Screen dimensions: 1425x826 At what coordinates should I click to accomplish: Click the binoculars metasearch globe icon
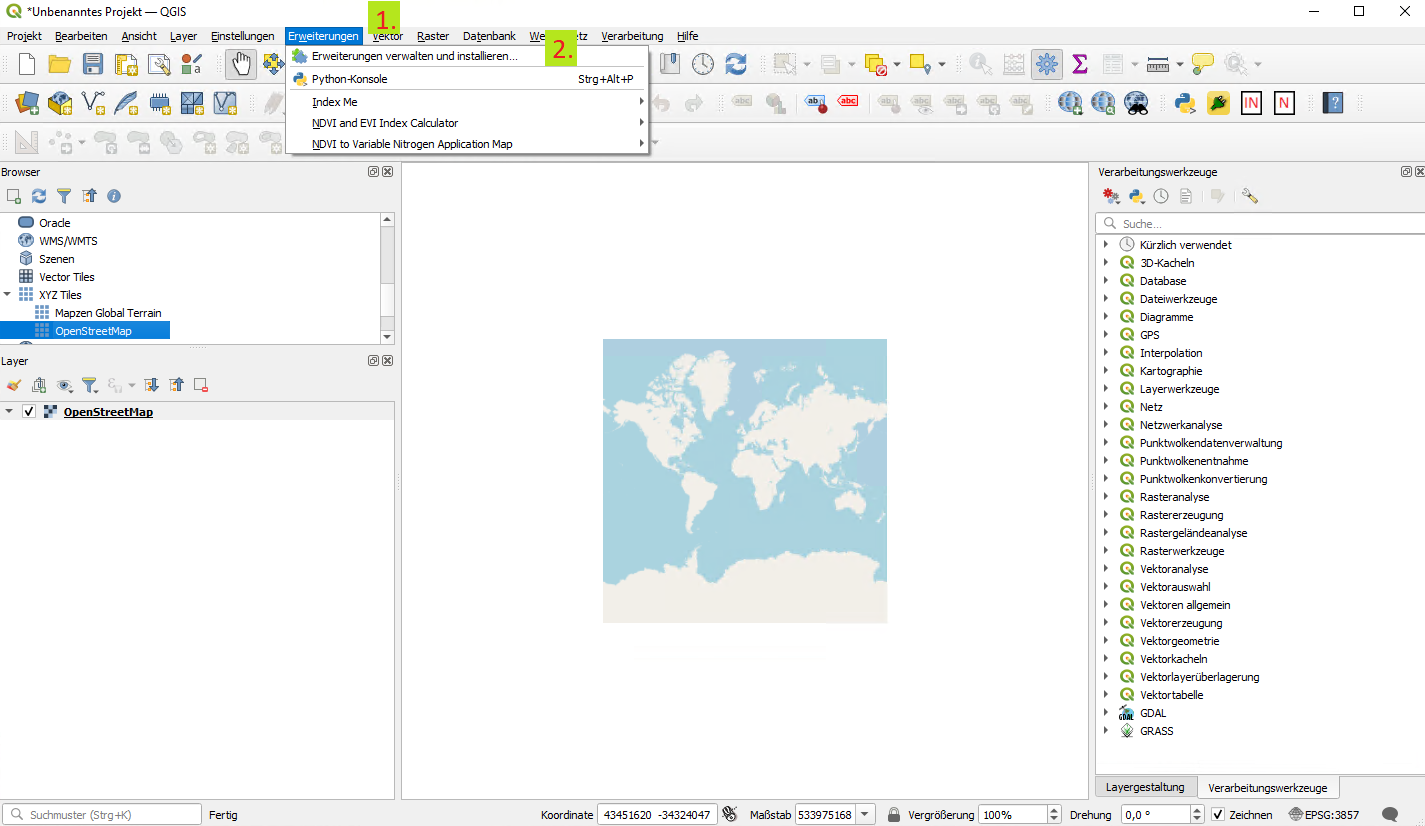tap(1136, 102)
